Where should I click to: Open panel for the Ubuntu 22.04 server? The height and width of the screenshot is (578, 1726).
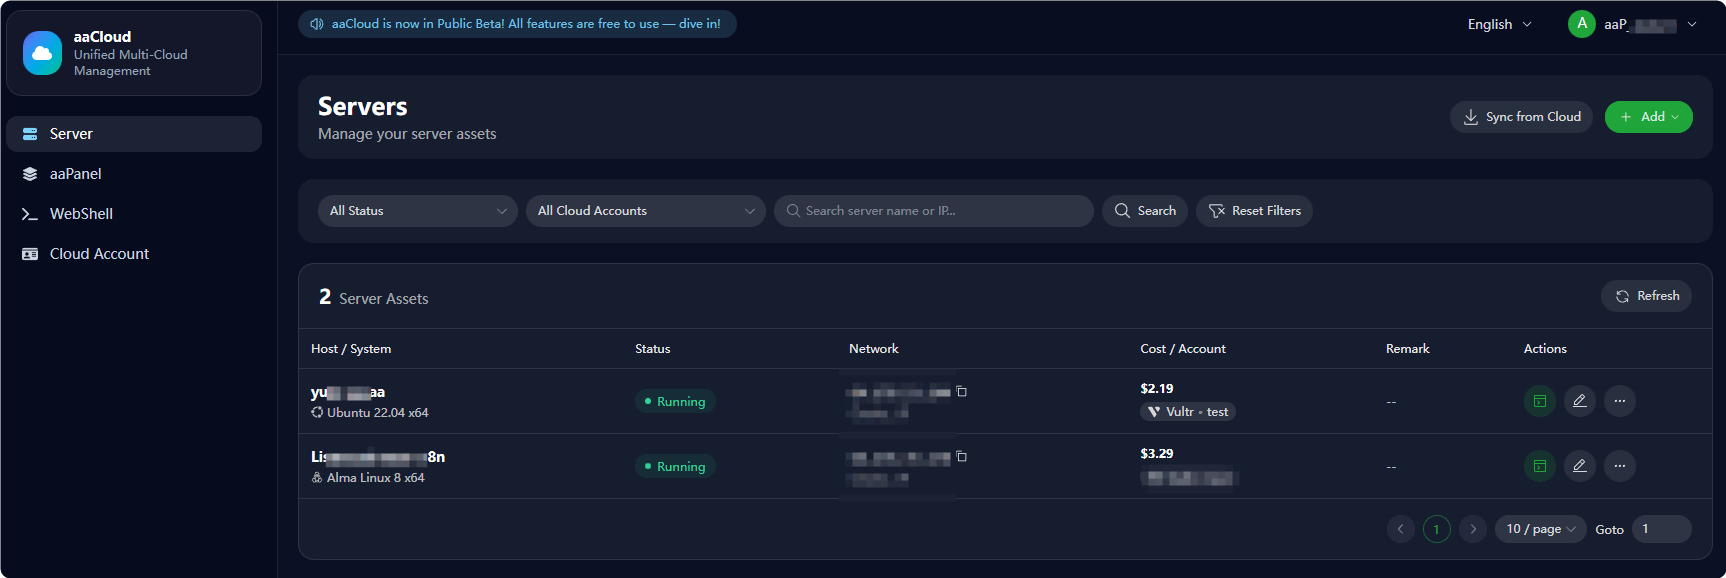[x=1540, y=401]
